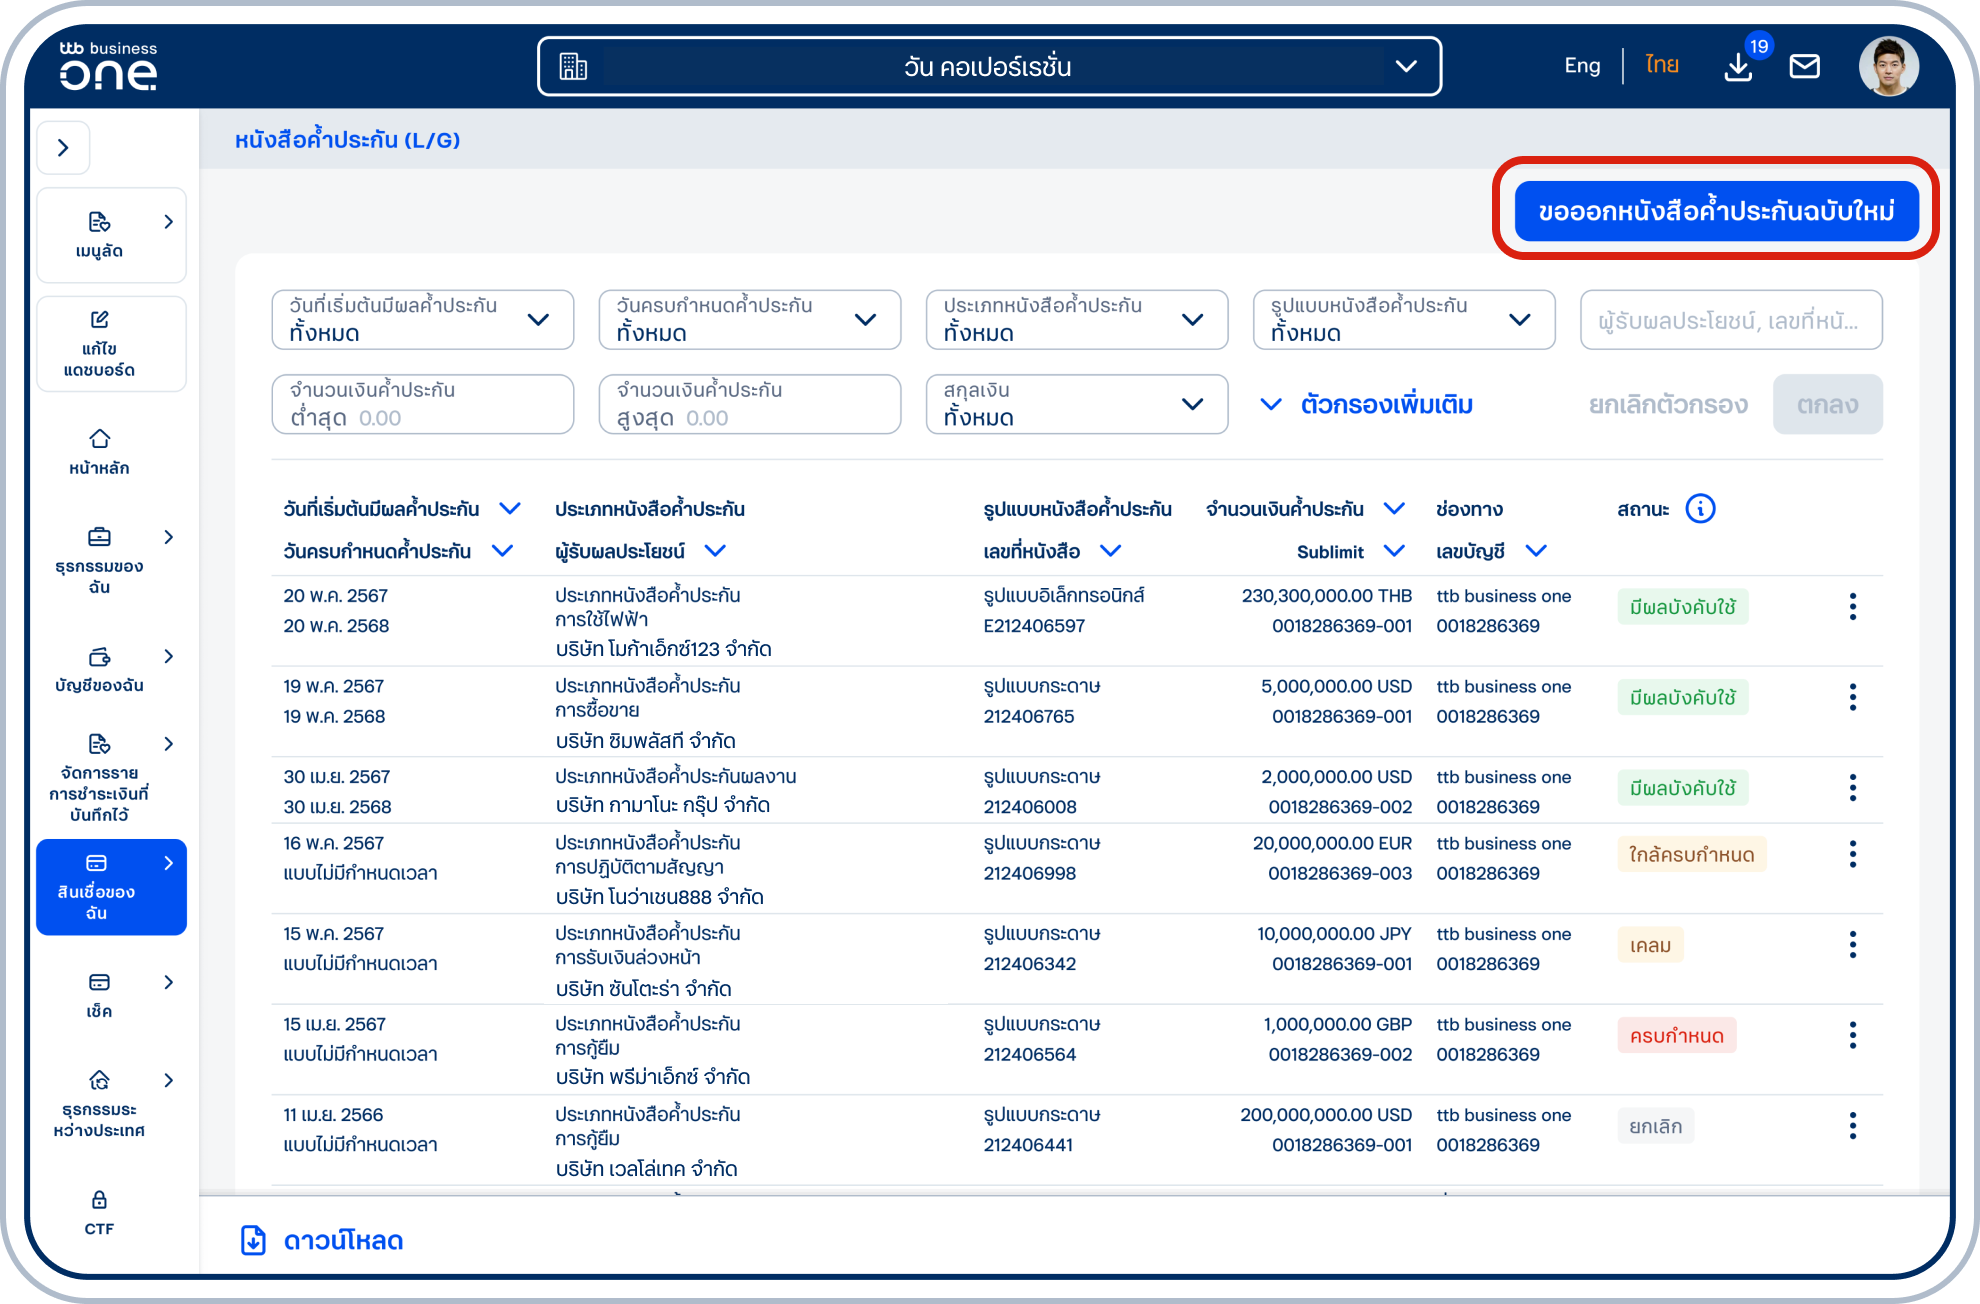Click the download icon with badge 19
Viewport: 1980px width, 1304px height.
point(1739,66)
